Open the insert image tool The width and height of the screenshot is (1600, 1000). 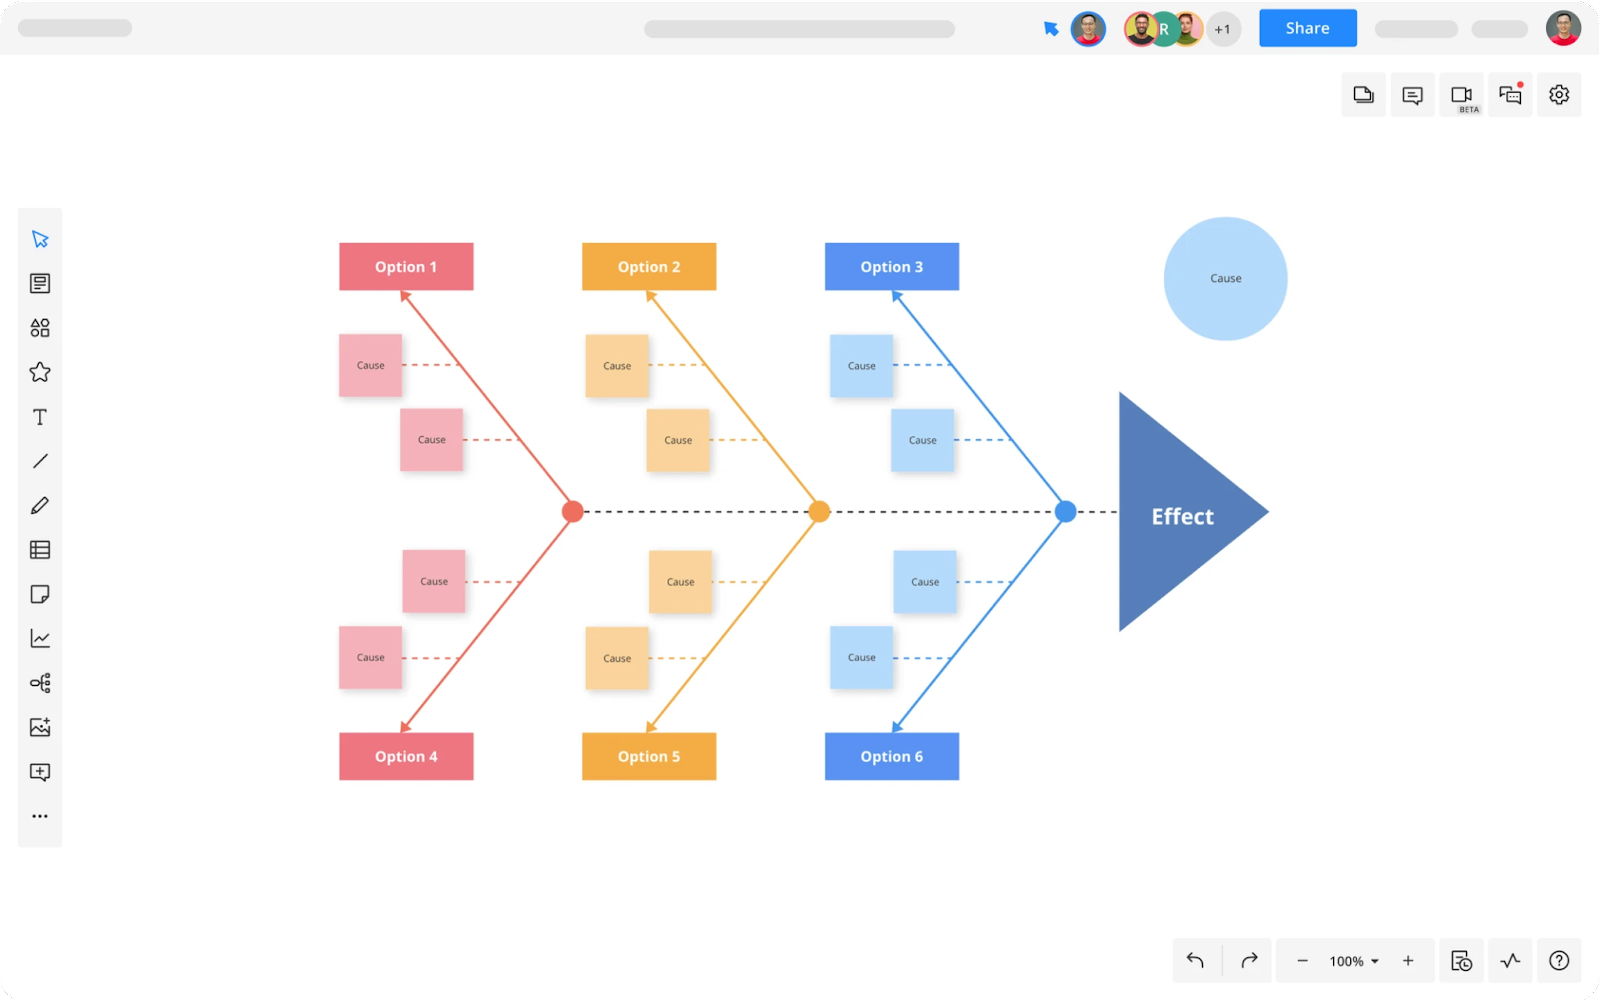pos(40,727)
